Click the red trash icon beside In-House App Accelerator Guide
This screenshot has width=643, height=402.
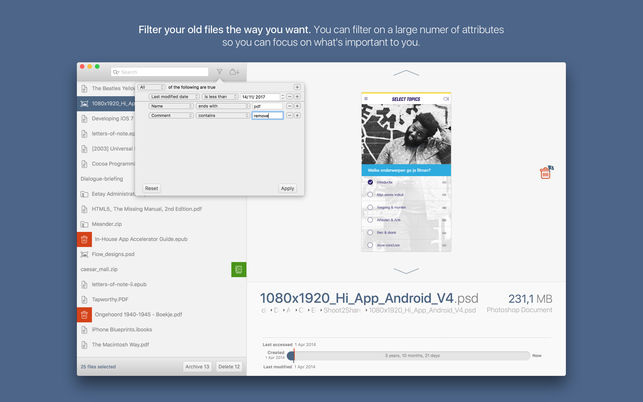(84, 239)
